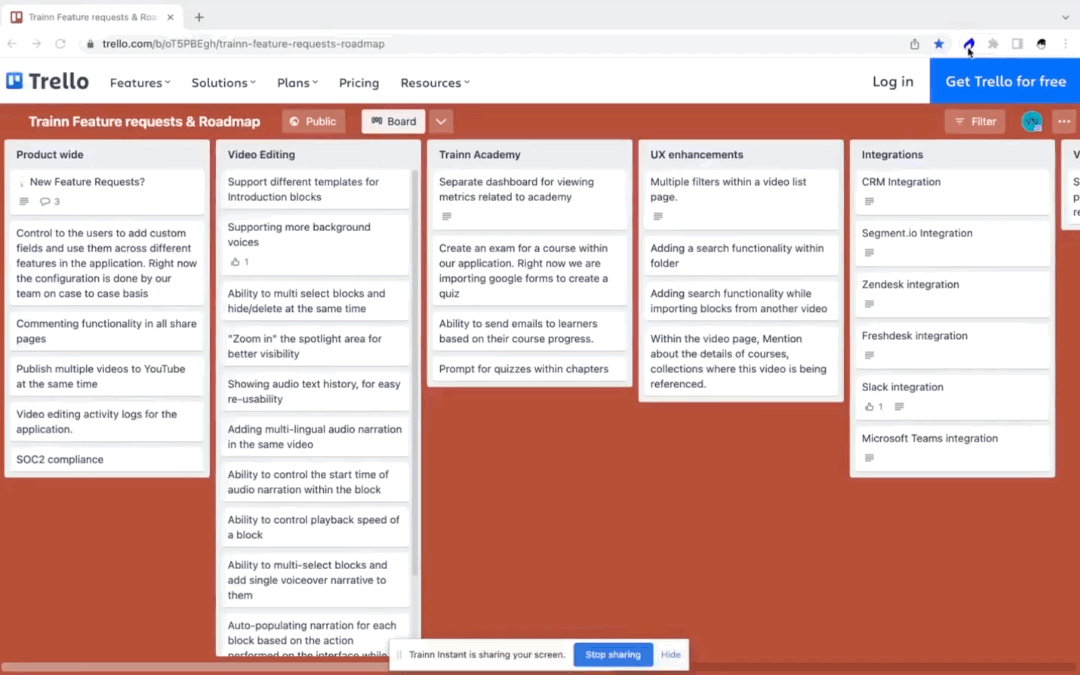
Task: Click the share page icon in address bar
Action: point(915,43)
